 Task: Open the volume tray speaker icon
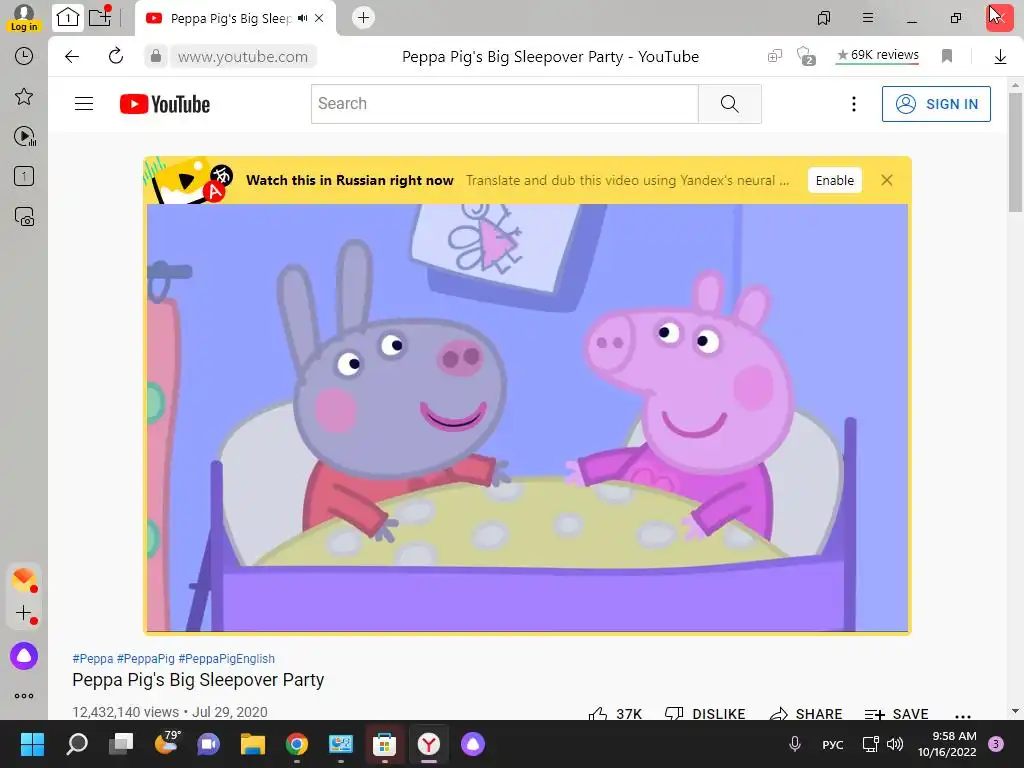(895, 744)
